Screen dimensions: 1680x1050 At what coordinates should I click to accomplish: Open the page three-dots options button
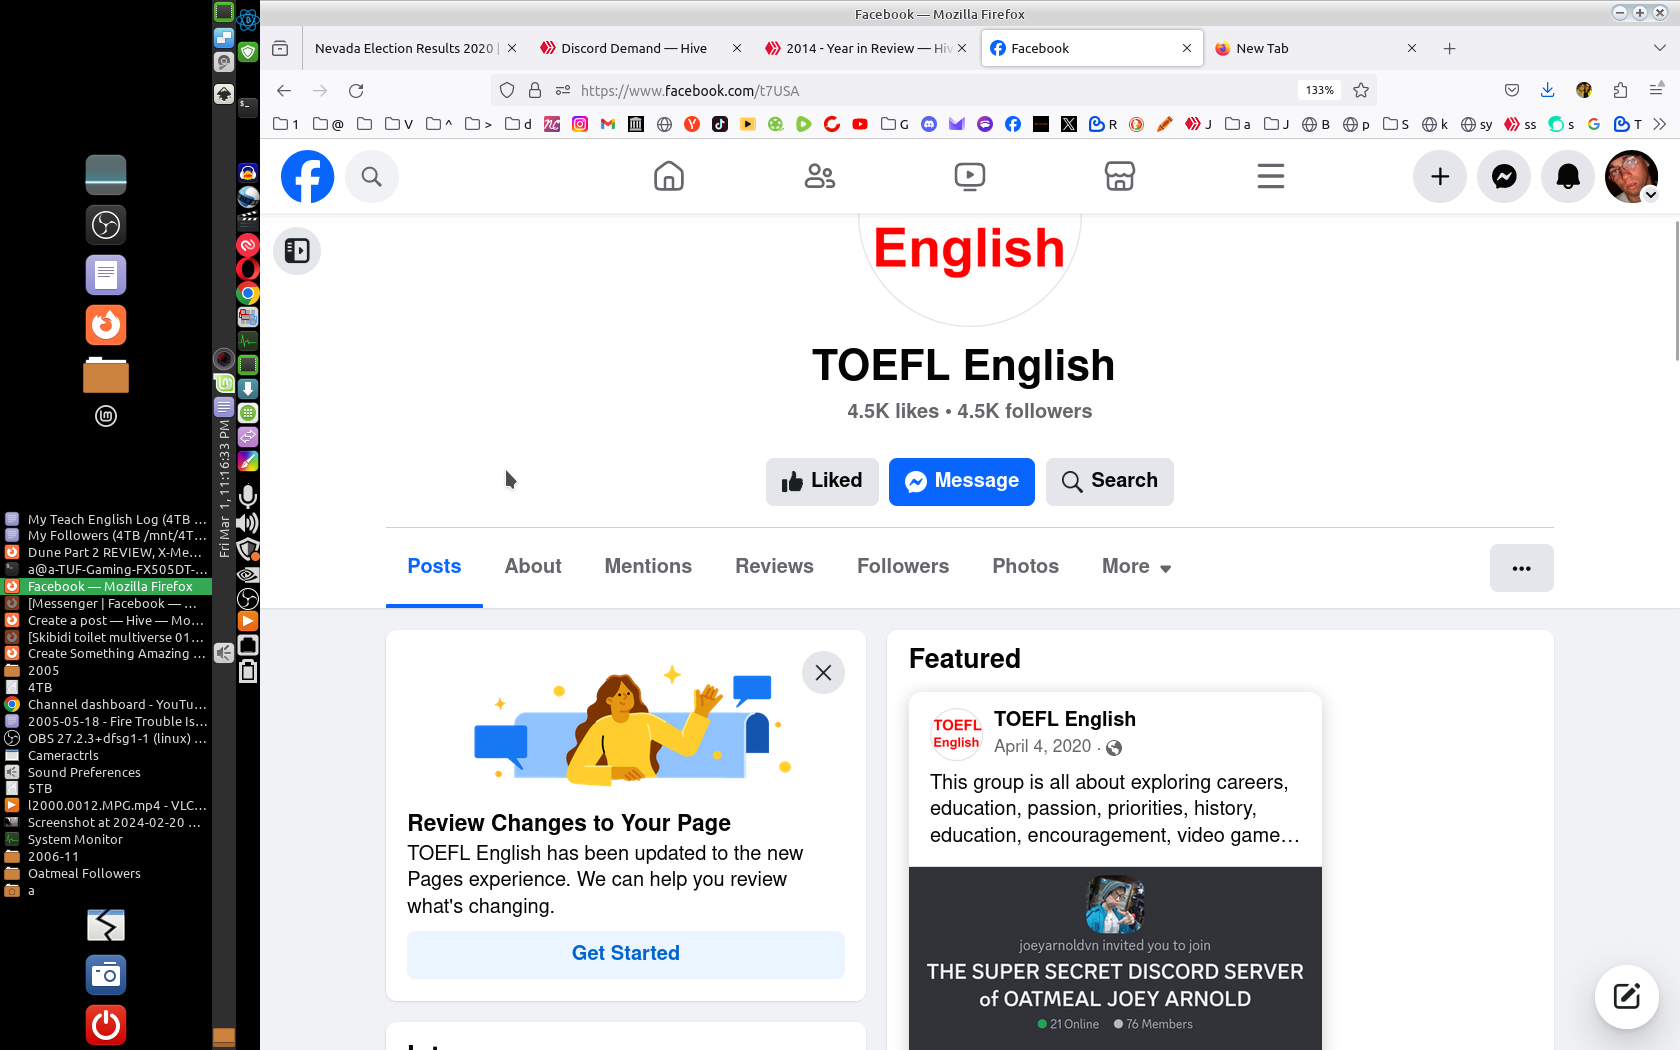(x=1521, y=568)
